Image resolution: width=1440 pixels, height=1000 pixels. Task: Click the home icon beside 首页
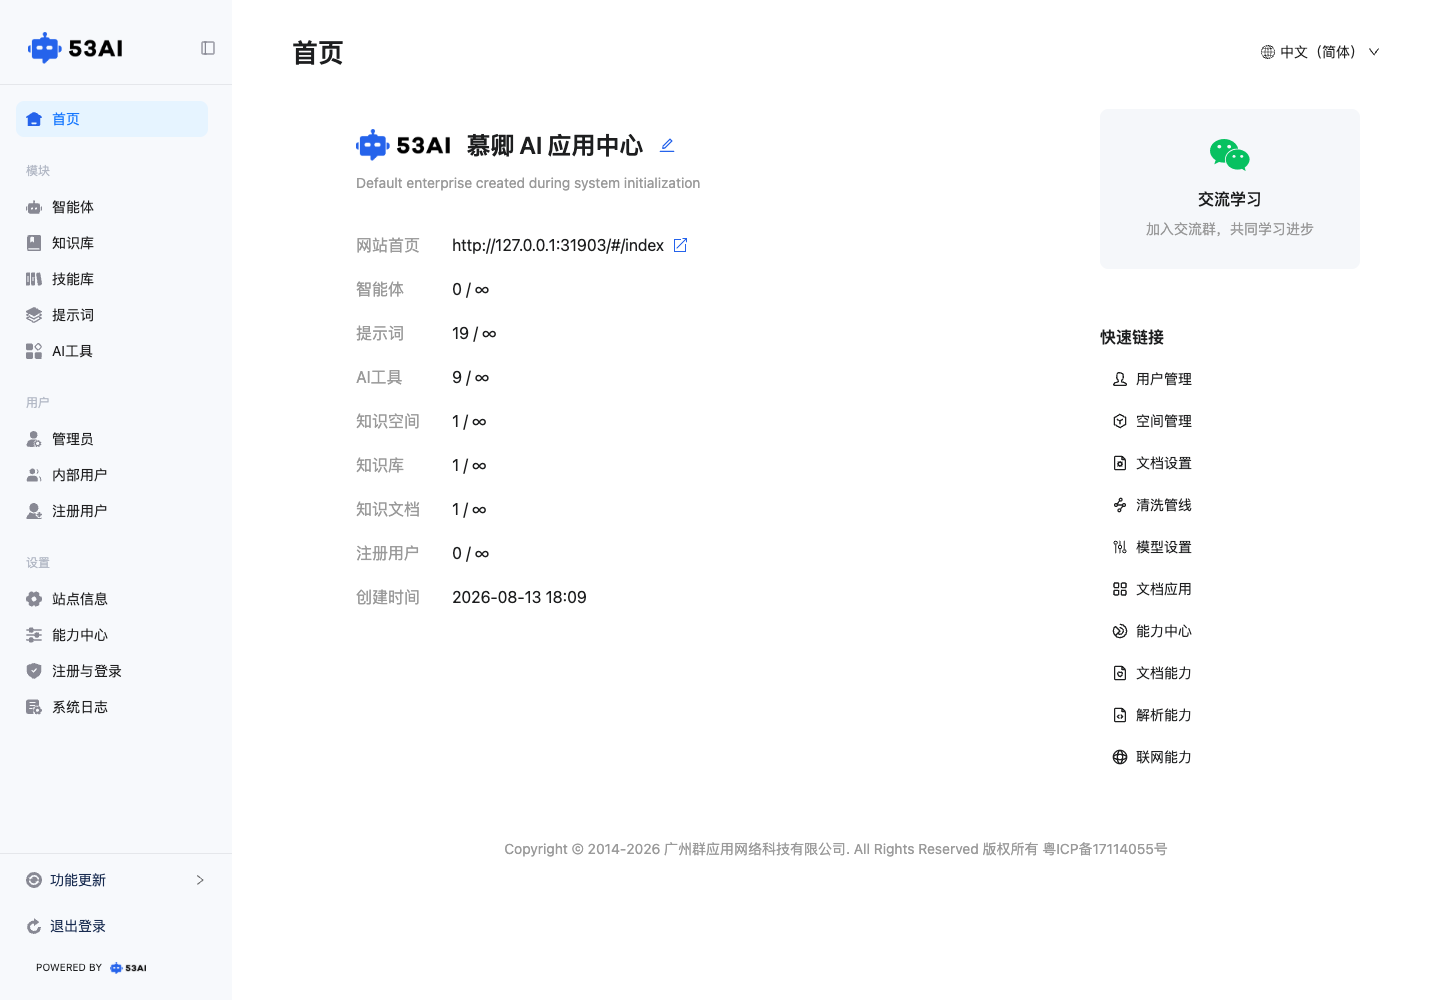tap(34, 119)
